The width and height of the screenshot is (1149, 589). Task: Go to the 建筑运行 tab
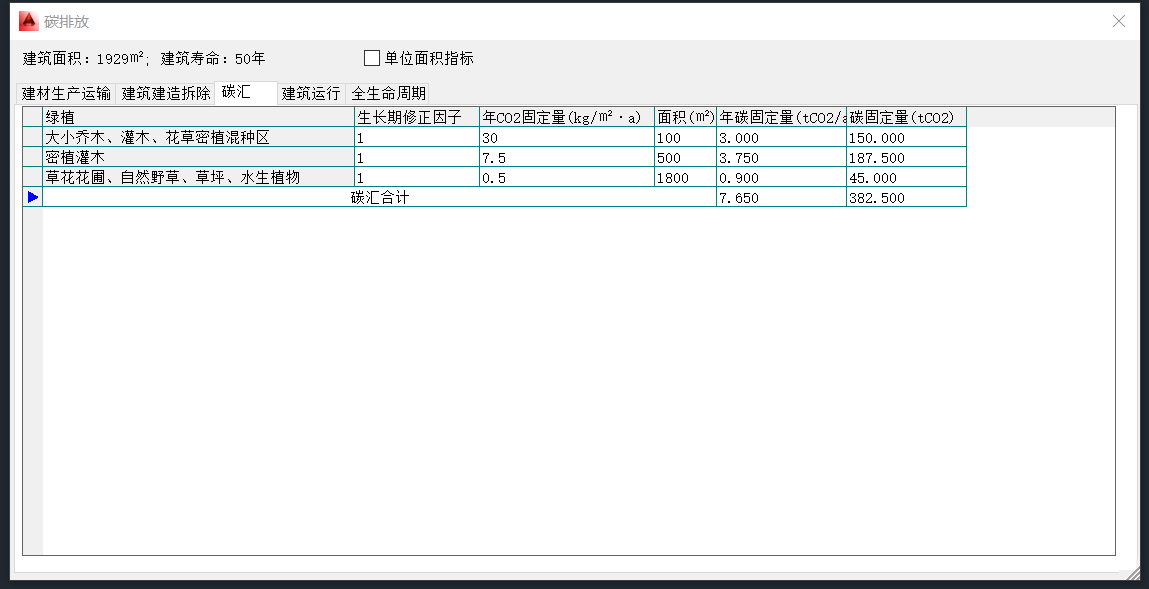311,94
